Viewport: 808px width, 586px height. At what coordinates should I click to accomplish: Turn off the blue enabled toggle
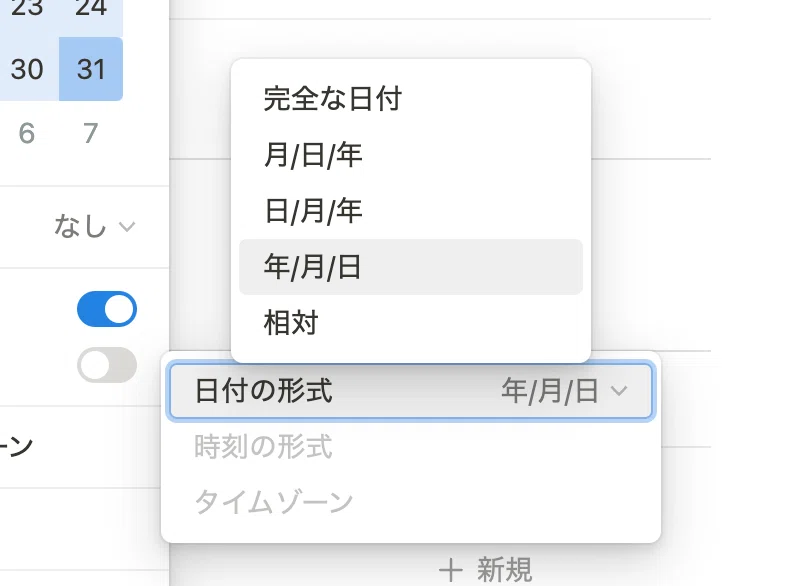click(x=107, y=309)
